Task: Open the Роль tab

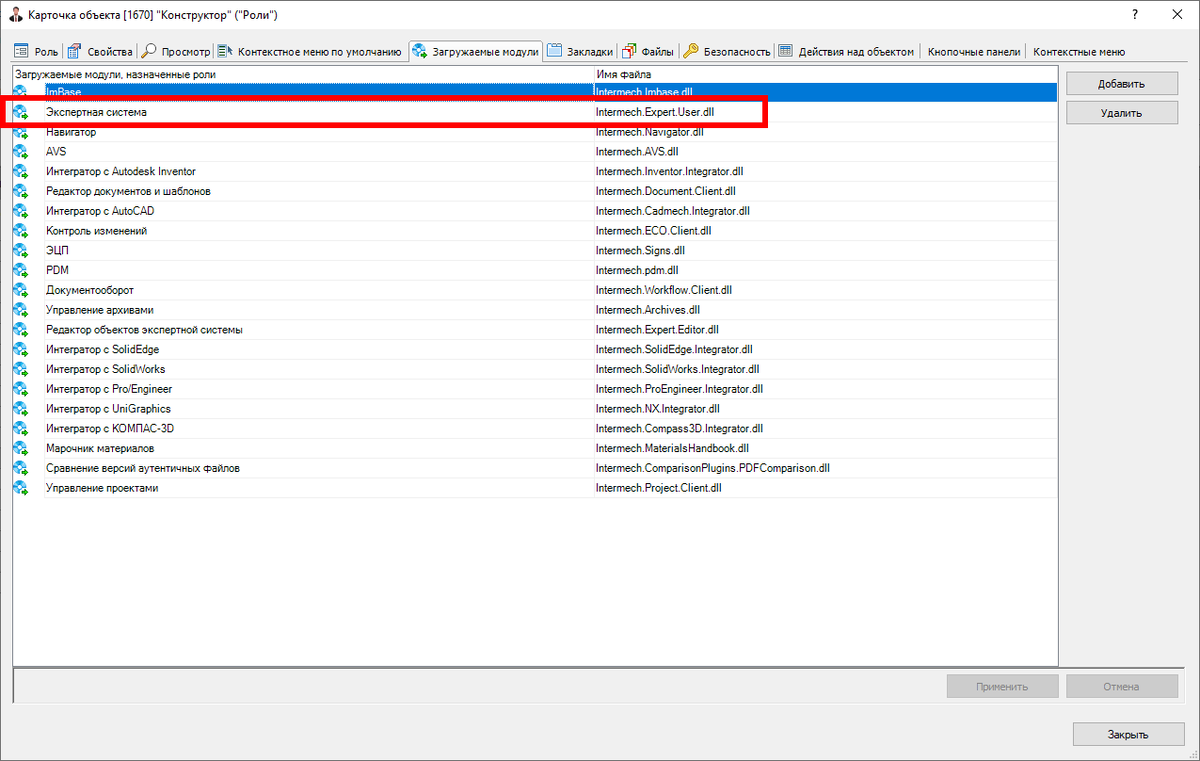Action: [x=36, y=51]
